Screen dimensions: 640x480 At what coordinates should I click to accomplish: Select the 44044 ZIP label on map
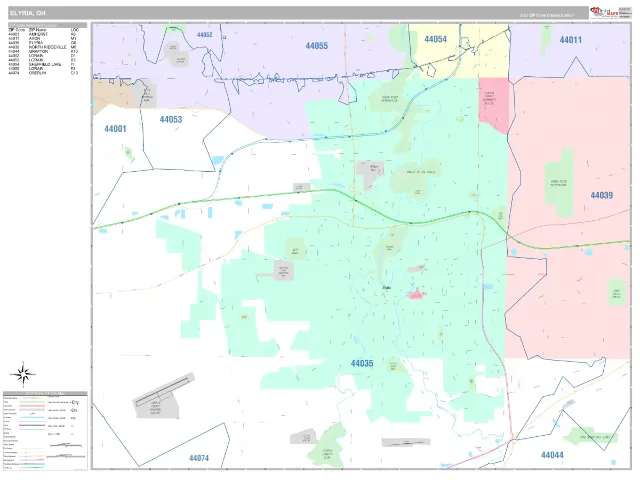point(552,455)
